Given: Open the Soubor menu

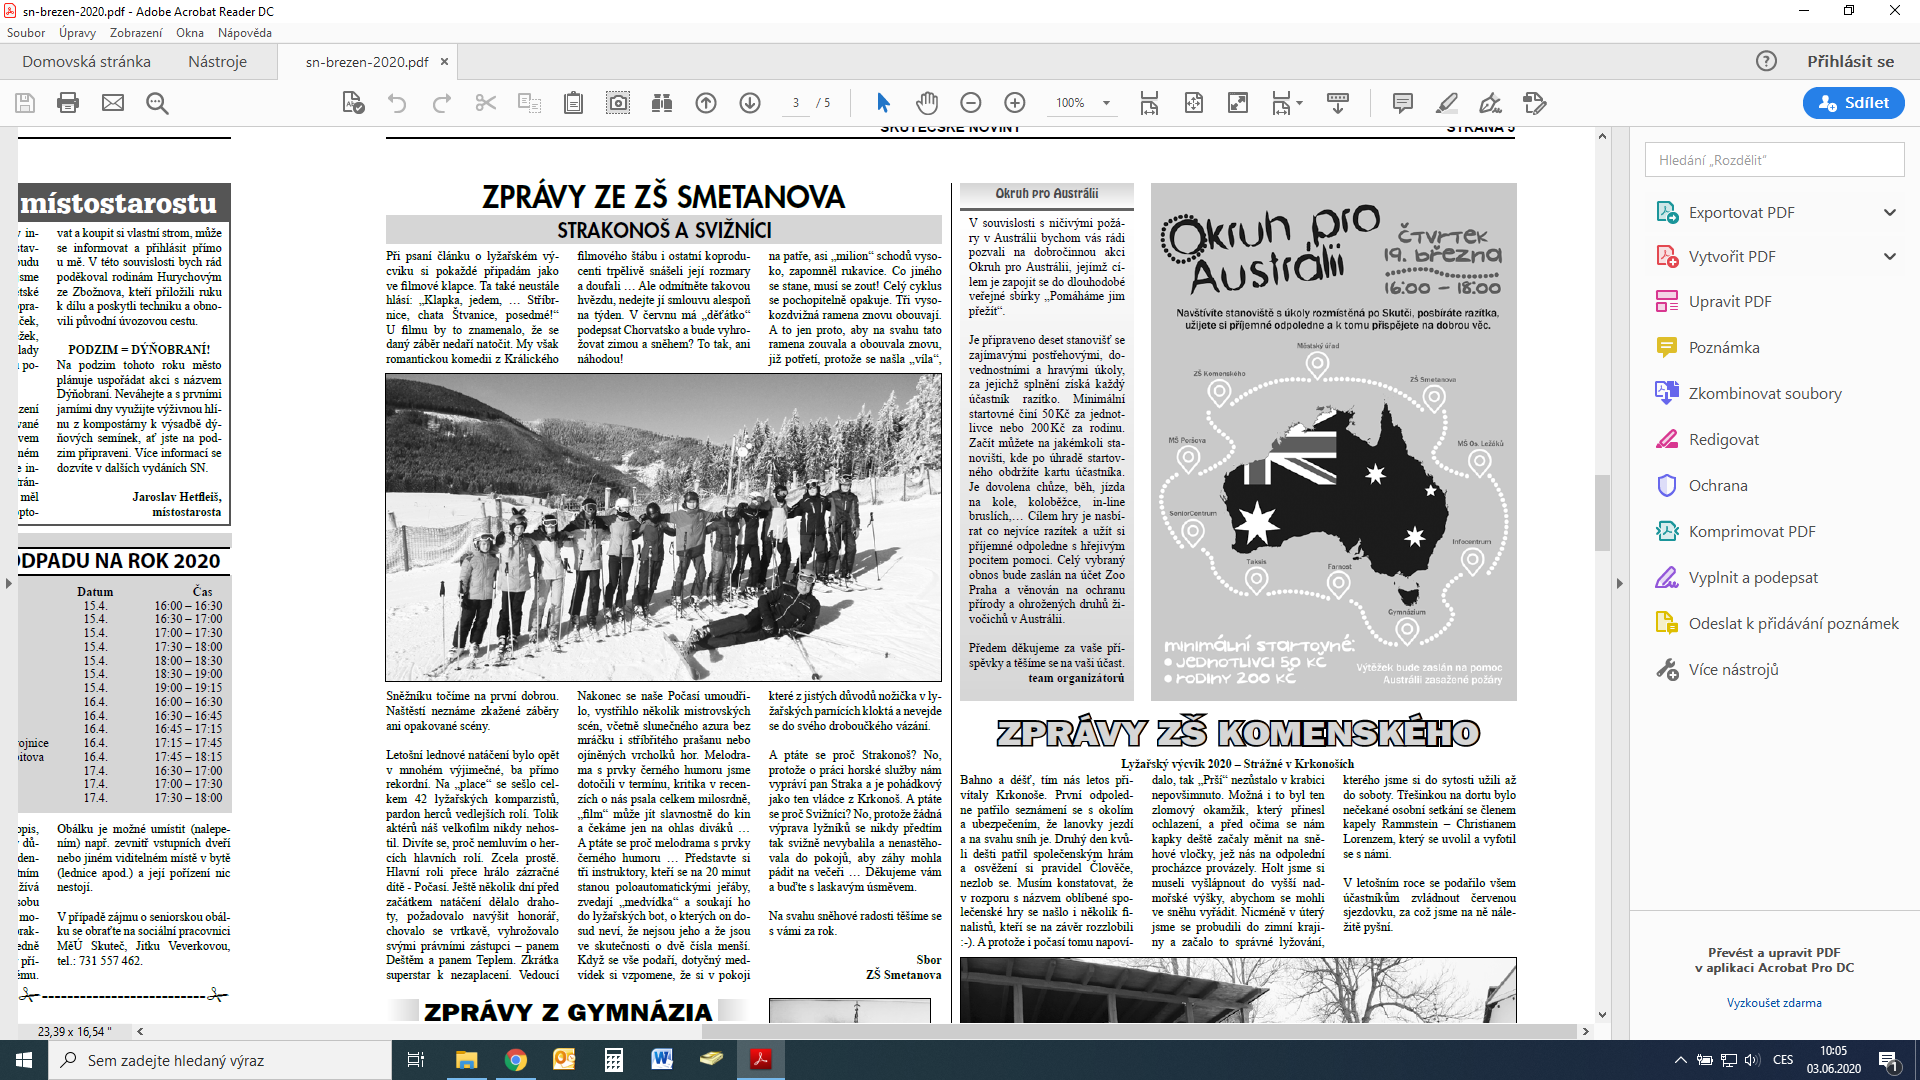Looking at the screenshot, I should click(26, 33).
